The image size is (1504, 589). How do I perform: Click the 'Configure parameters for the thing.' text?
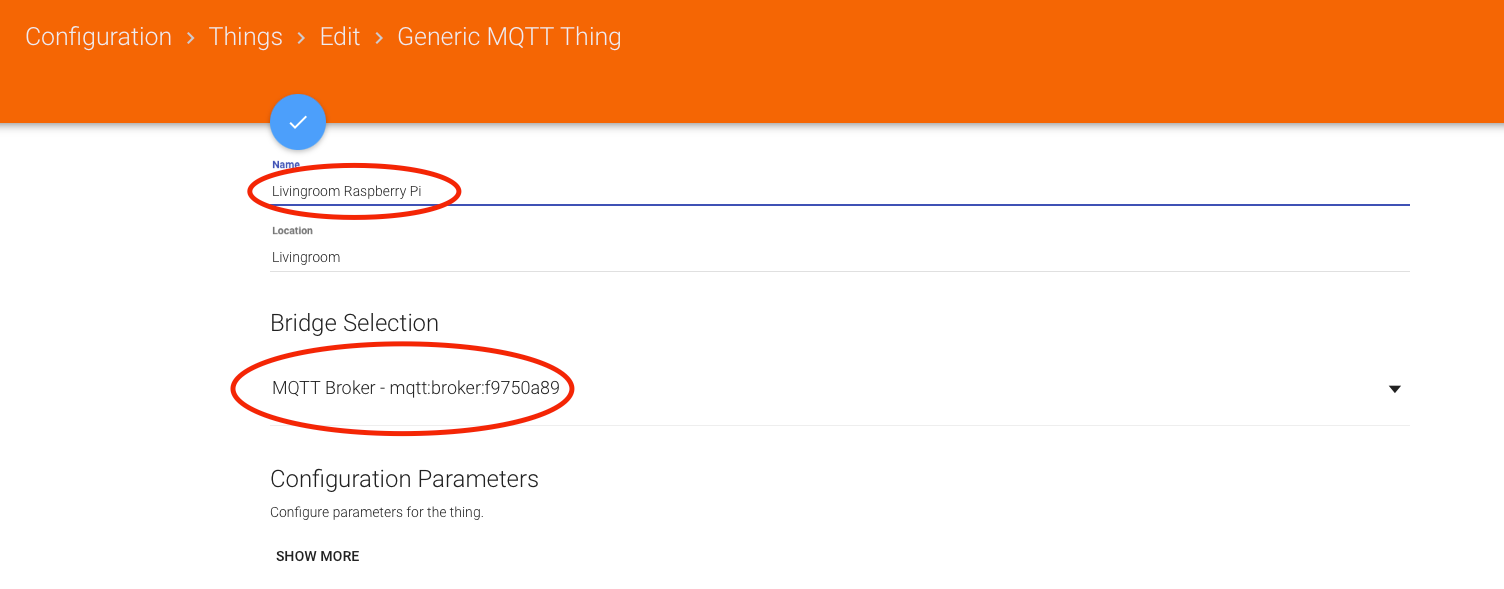point(376,513)
